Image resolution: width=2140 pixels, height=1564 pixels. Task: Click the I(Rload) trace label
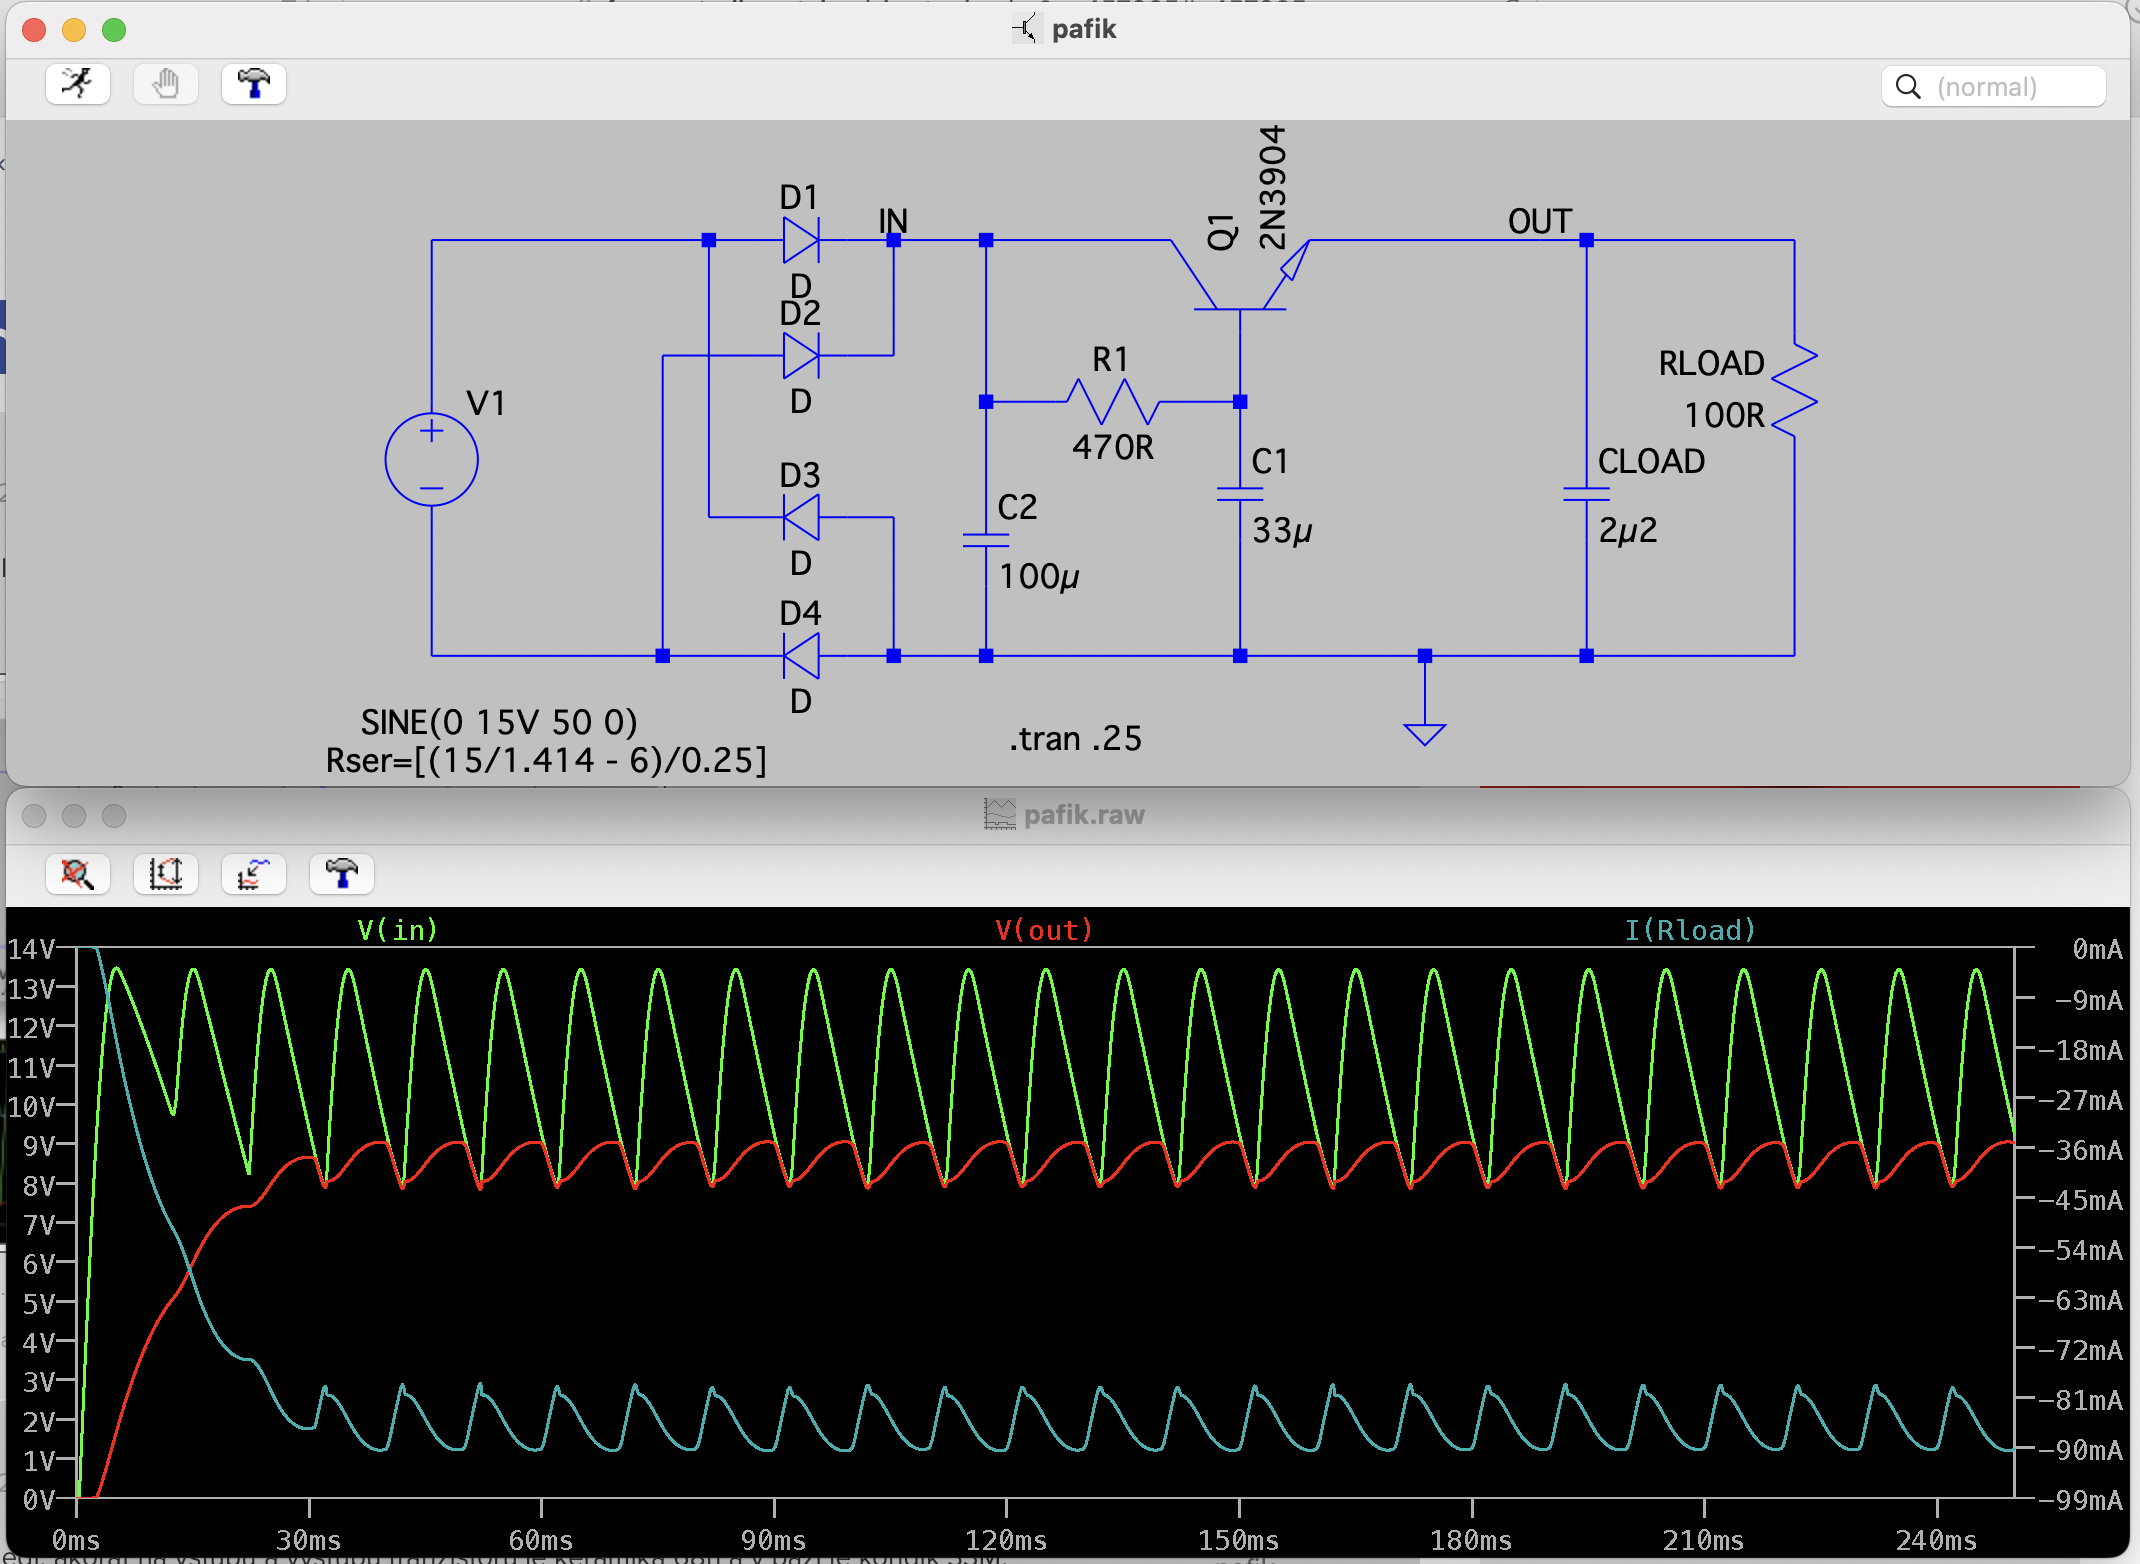point(1689,930)
